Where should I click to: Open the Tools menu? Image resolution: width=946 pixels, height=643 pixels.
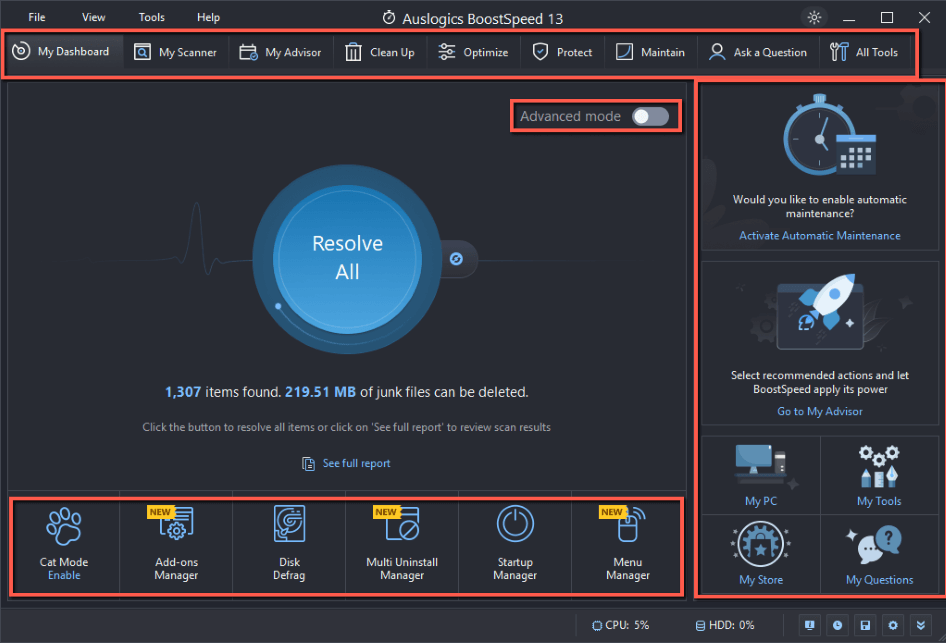(x=151, y=17)
